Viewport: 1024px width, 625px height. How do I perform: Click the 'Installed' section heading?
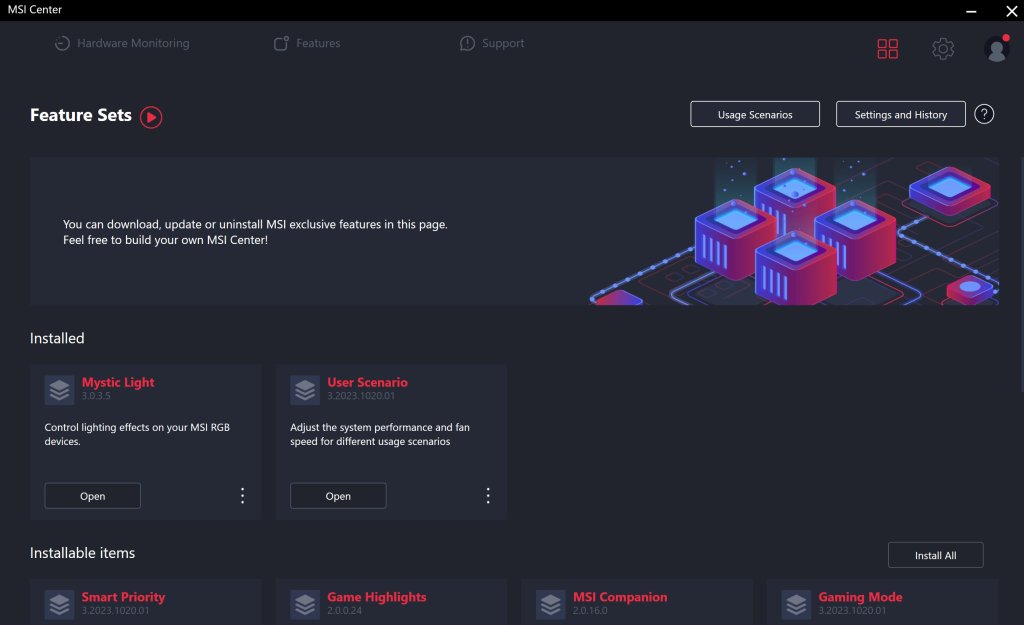(57, 338)
